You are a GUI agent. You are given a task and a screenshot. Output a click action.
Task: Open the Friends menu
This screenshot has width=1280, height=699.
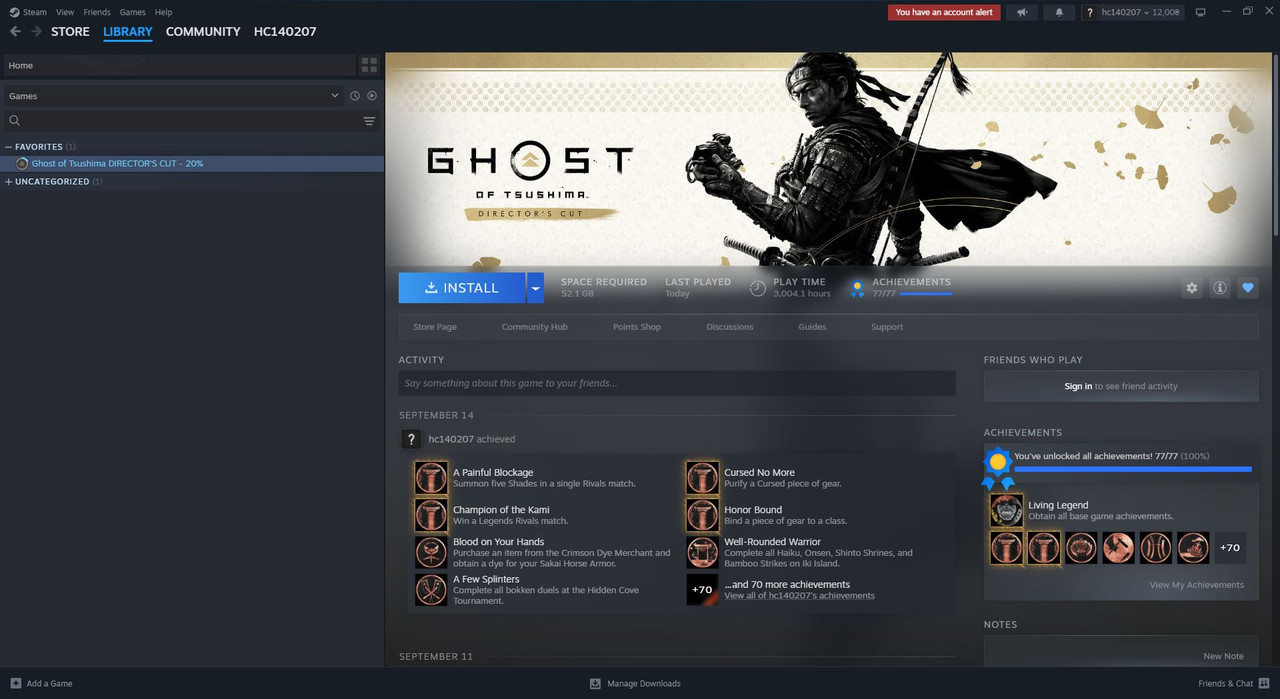click(97, 12)
